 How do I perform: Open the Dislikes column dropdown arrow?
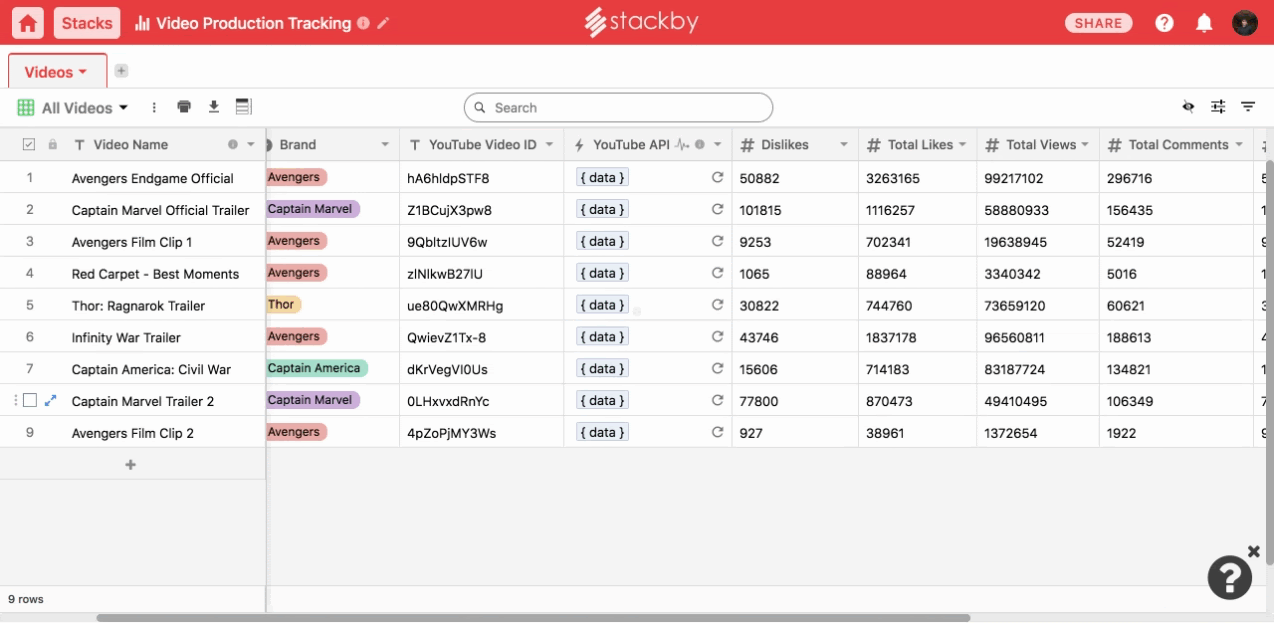(x=844, y=145)
